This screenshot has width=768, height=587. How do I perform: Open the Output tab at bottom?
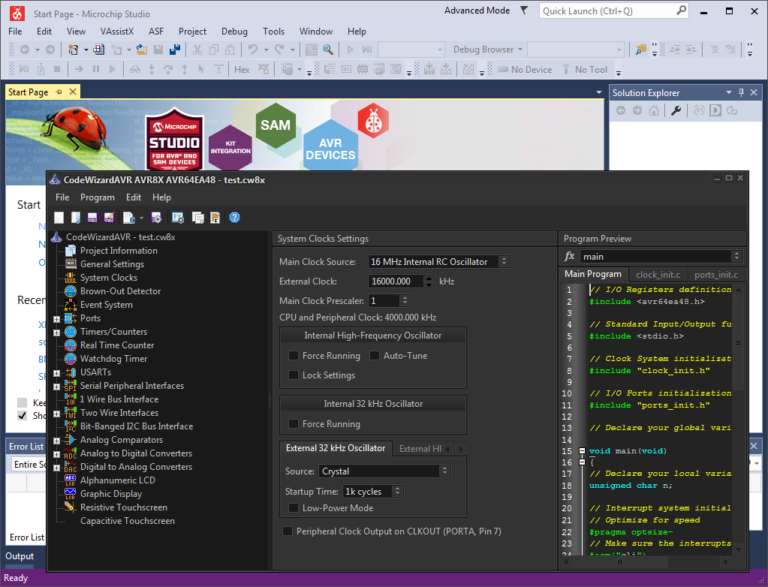pos(20,556)
